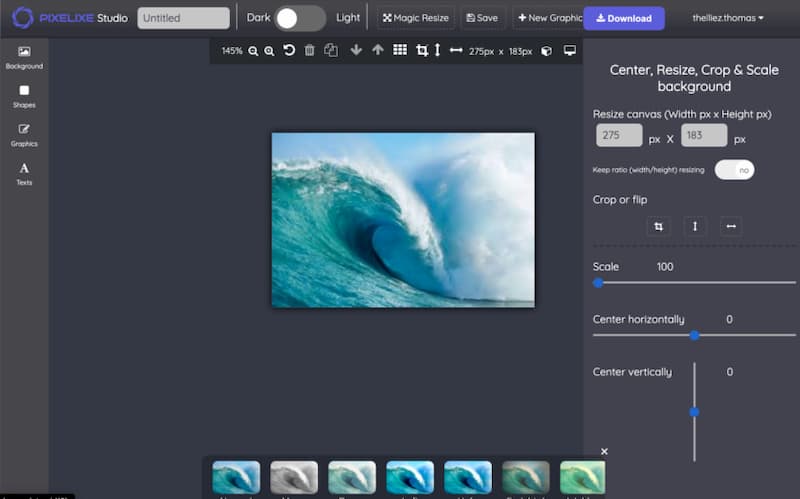Select the grayscale filter thumbnail
This screenshot has width=800, height=499.
(x=294, y=477)
